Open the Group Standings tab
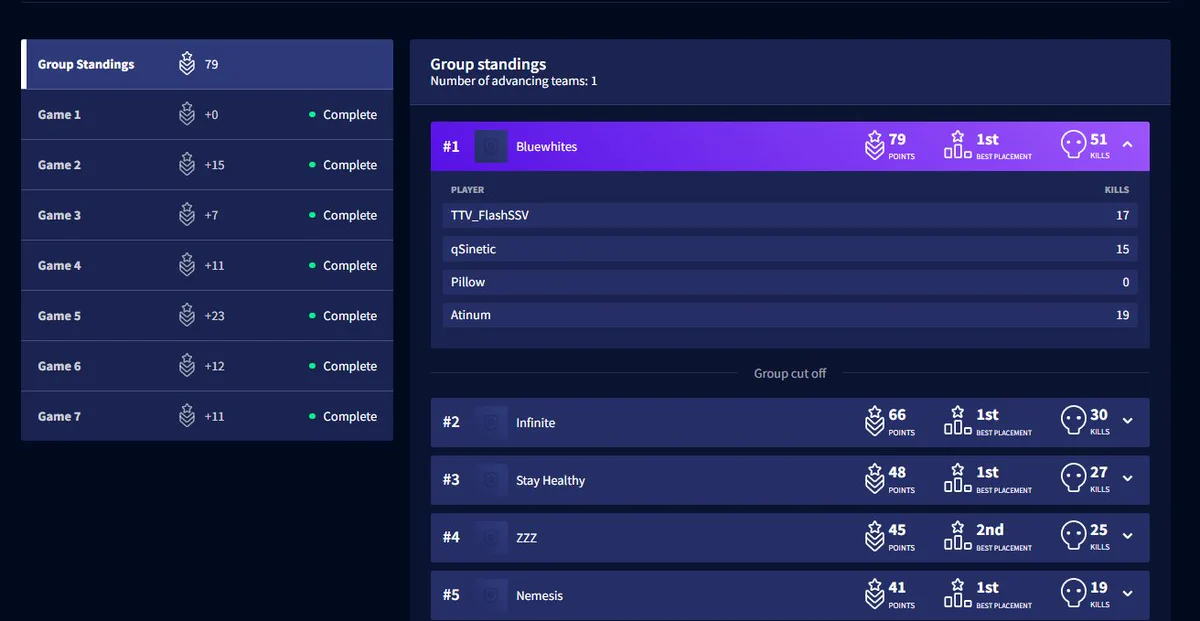The height and width of the screenshot is (621, 1200). (x=207, y=64)
